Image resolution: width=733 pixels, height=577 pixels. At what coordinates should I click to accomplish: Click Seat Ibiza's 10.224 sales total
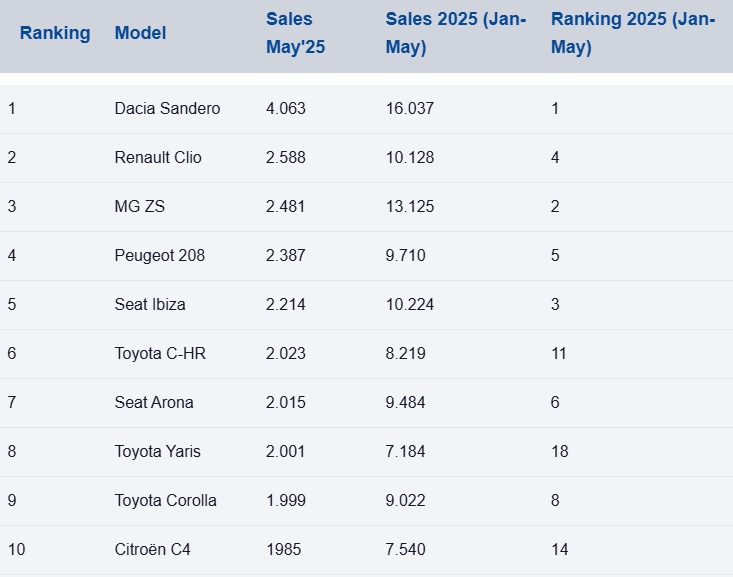410,304
